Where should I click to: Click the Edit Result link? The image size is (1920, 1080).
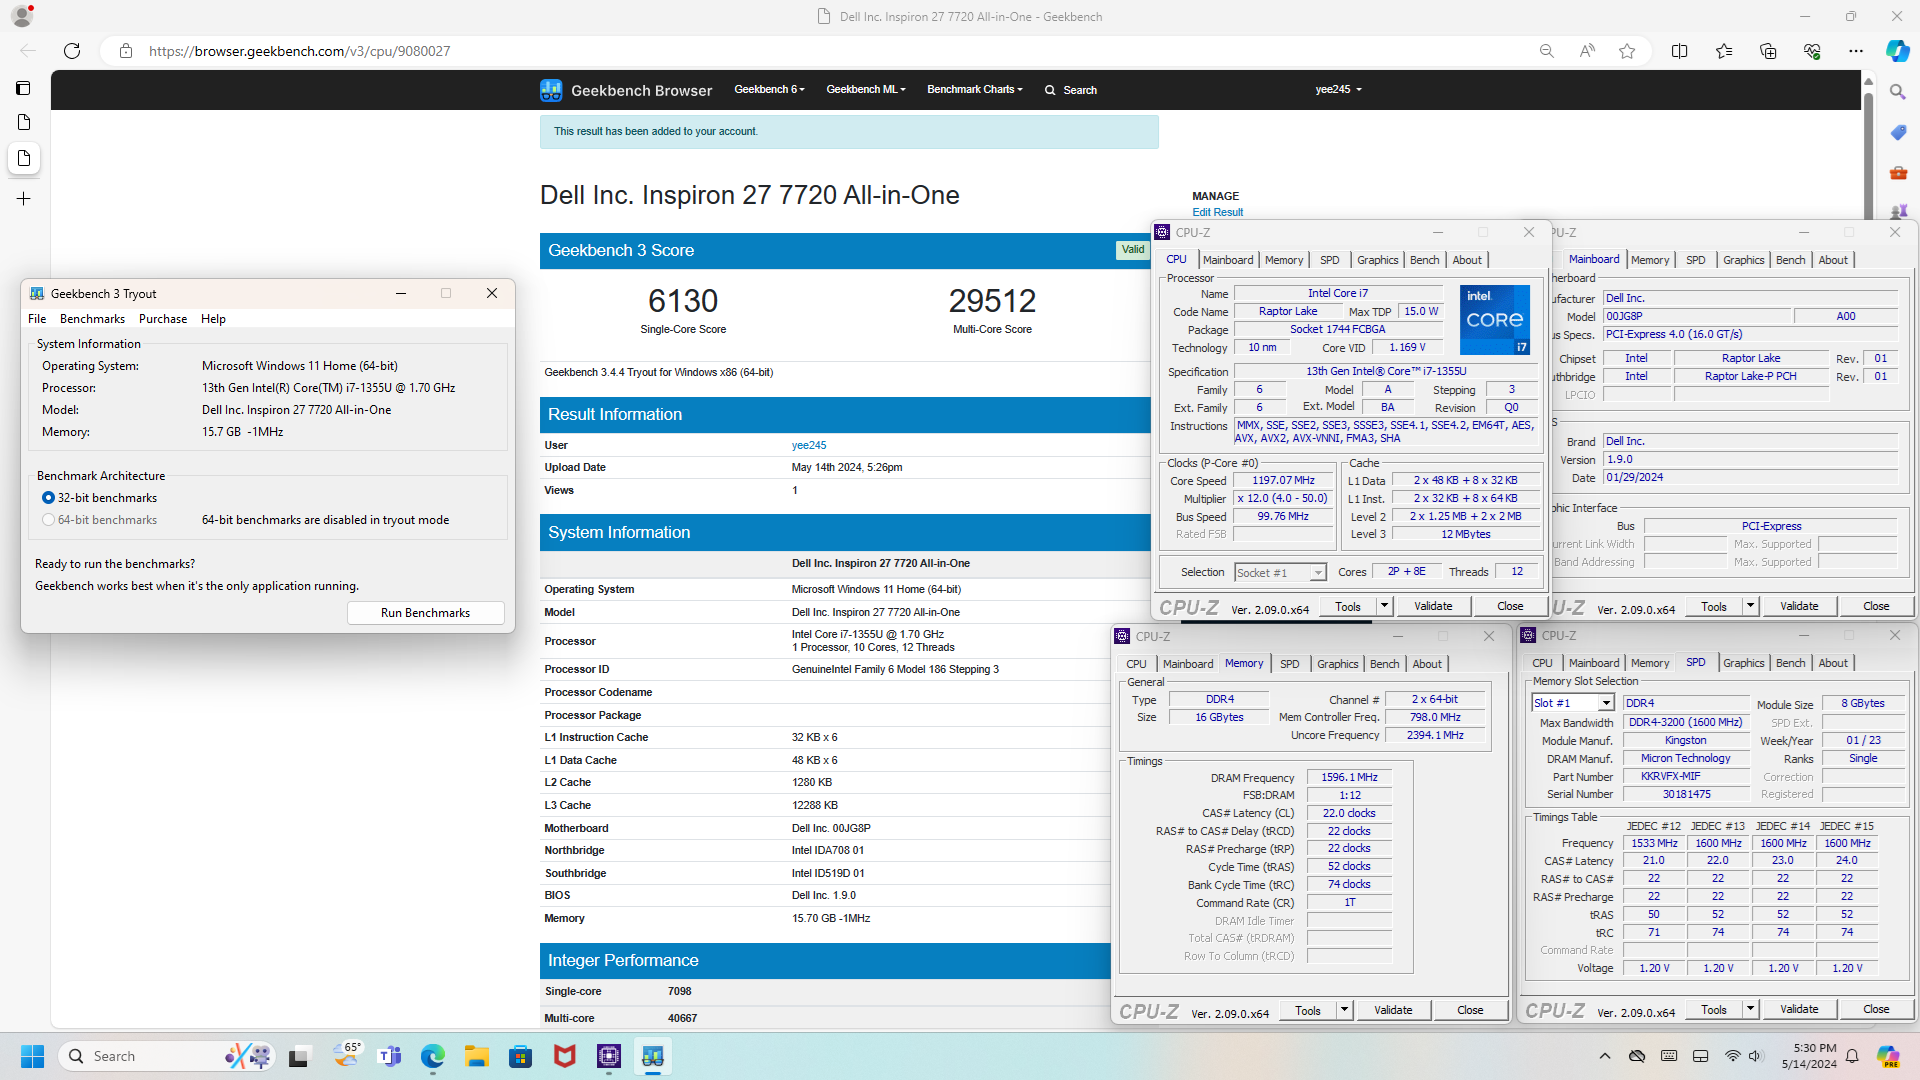pyautogui.click(x=1217, y=212)
